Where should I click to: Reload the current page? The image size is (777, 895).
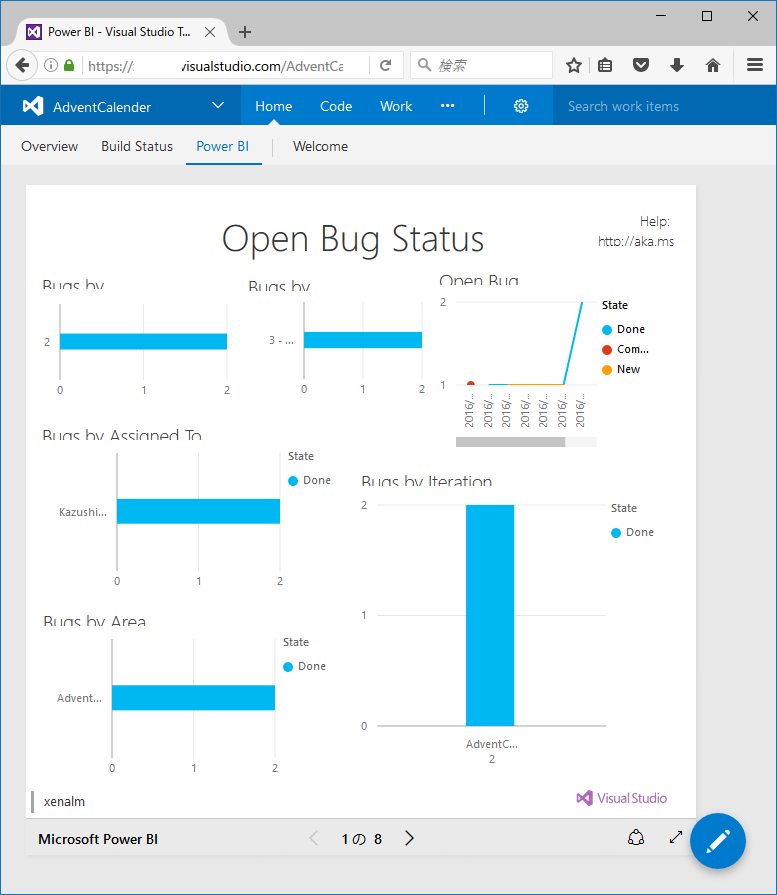tap(385, 65)
